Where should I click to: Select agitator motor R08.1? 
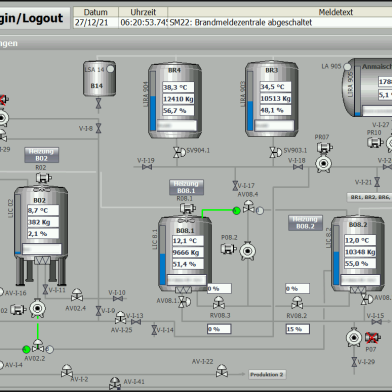point(188,209)
